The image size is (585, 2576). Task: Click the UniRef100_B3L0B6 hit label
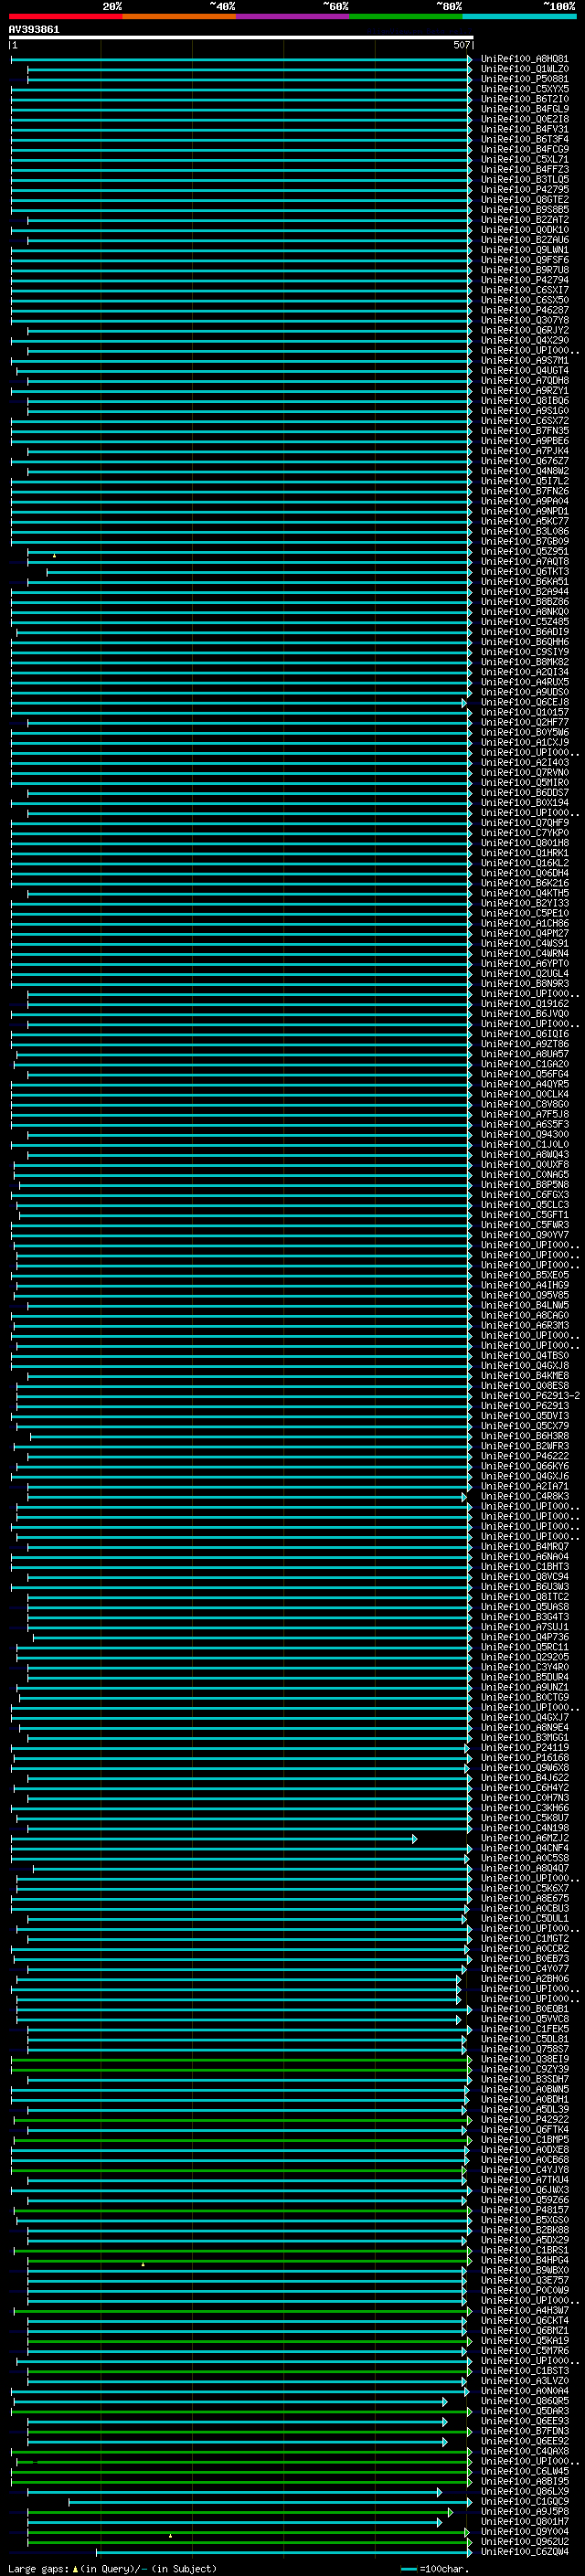(525, 531)
